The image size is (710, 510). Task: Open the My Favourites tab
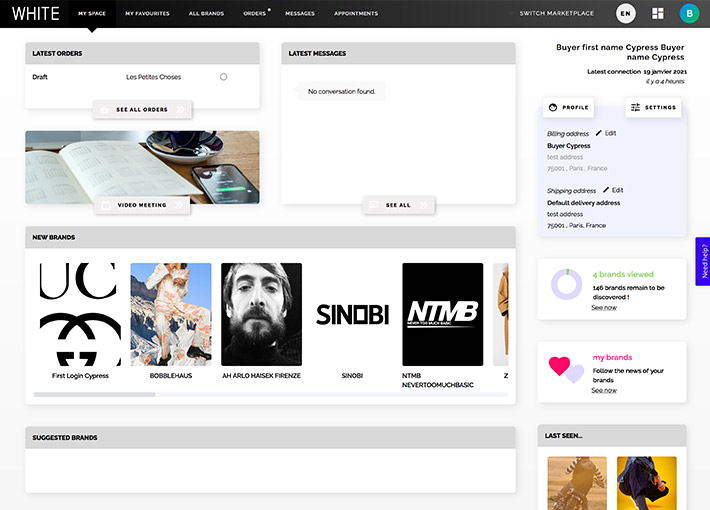click(147, 14)
